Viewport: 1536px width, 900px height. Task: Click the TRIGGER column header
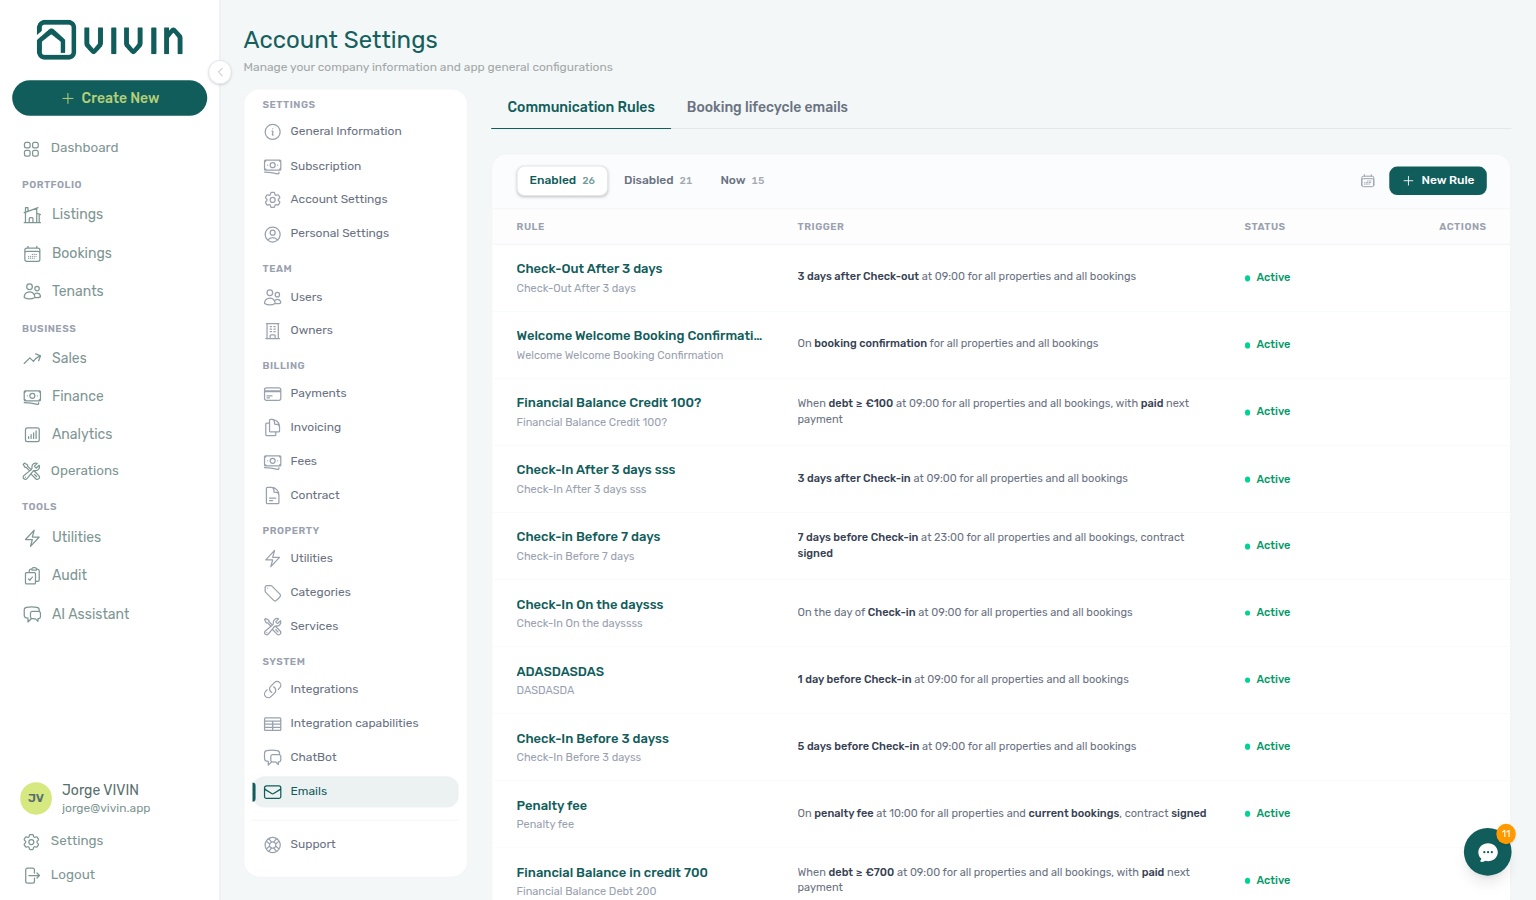[820, 227]
